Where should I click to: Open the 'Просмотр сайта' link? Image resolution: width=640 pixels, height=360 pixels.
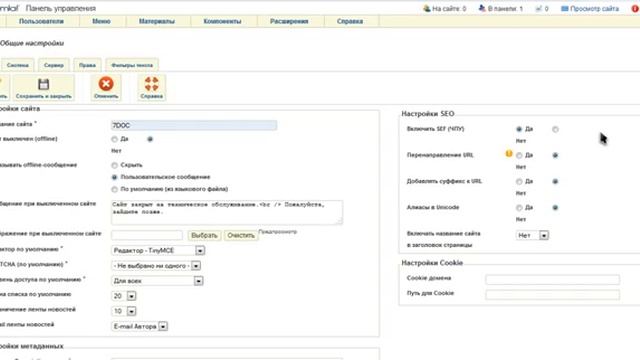pyautogui.click(x=594, y=8)
